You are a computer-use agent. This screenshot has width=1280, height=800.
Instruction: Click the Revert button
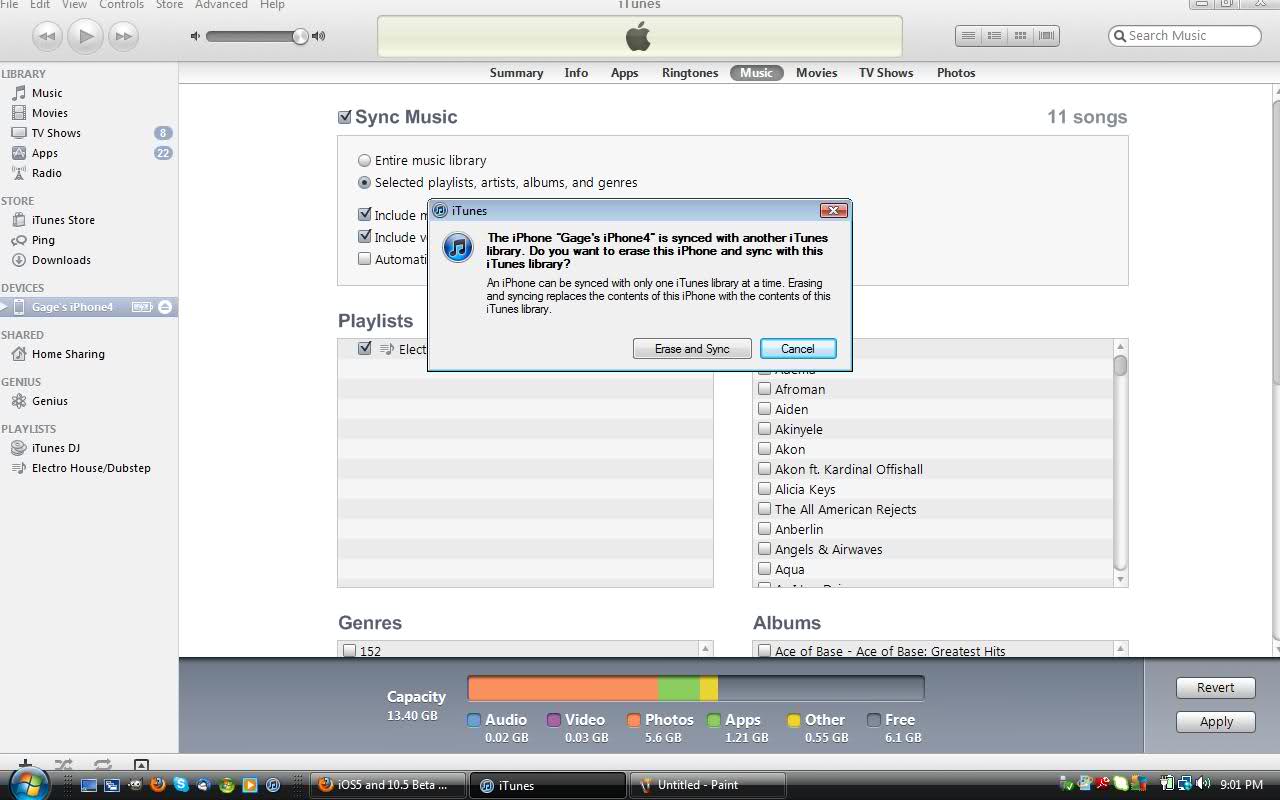tap(1216, 688)
